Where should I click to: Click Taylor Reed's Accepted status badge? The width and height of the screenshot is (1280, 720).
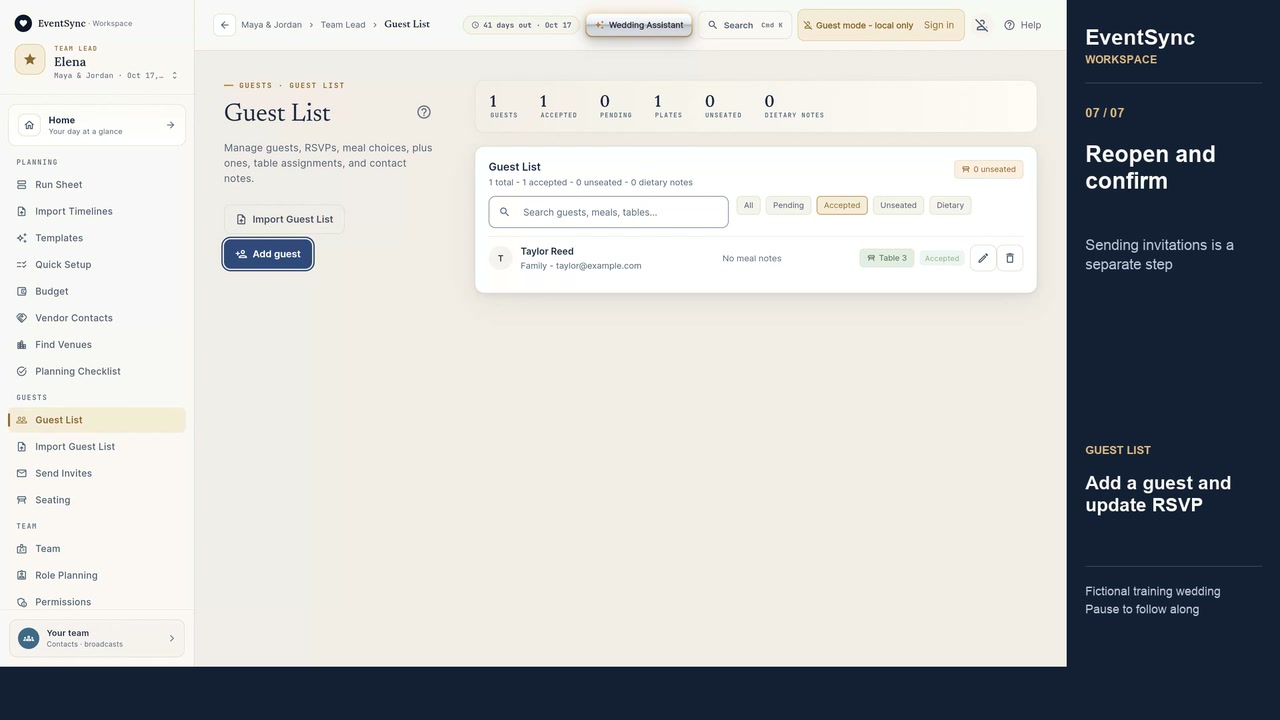[x=942, y=258]
